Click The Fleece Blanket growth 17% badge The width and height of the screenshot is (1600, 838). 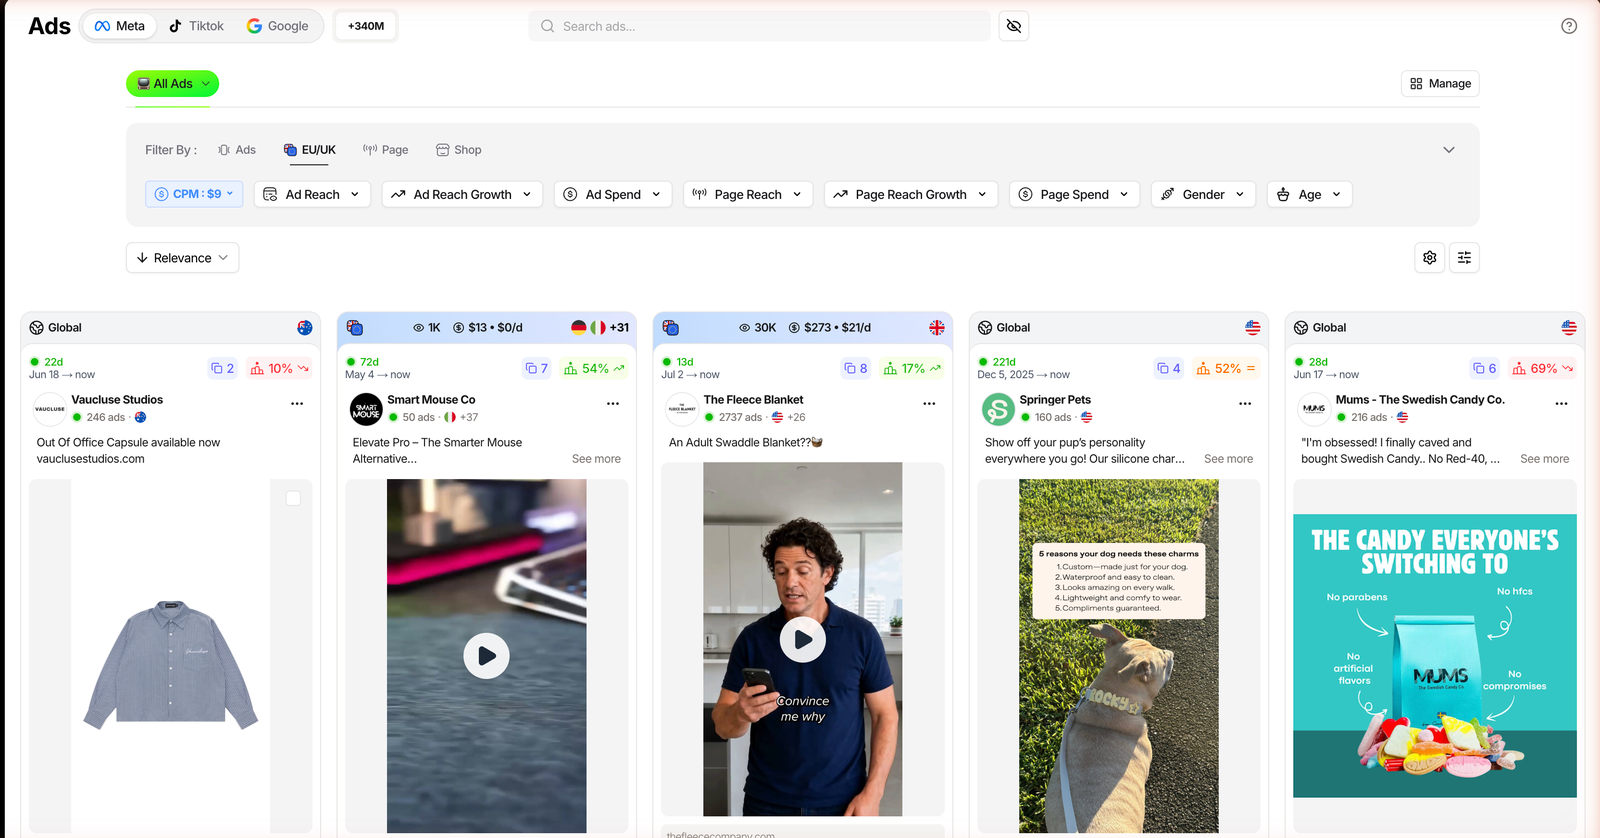(912, 369)
